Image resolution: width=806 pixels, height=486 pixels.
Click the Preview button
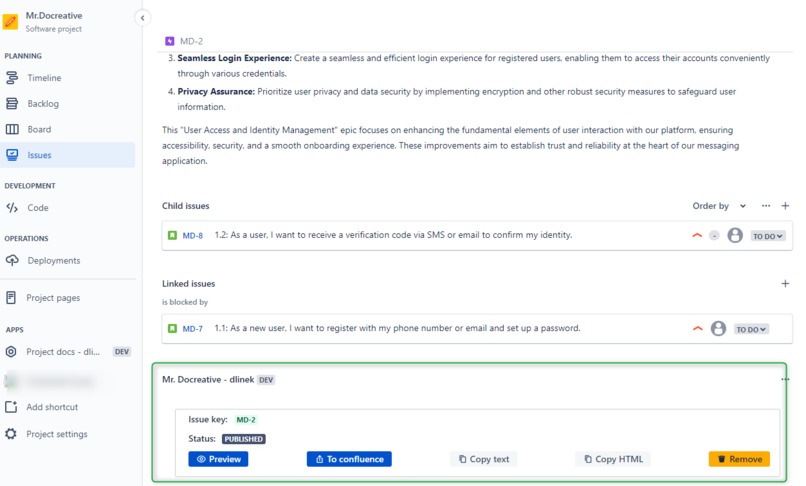pyautogui.click(x=218, y=459)
